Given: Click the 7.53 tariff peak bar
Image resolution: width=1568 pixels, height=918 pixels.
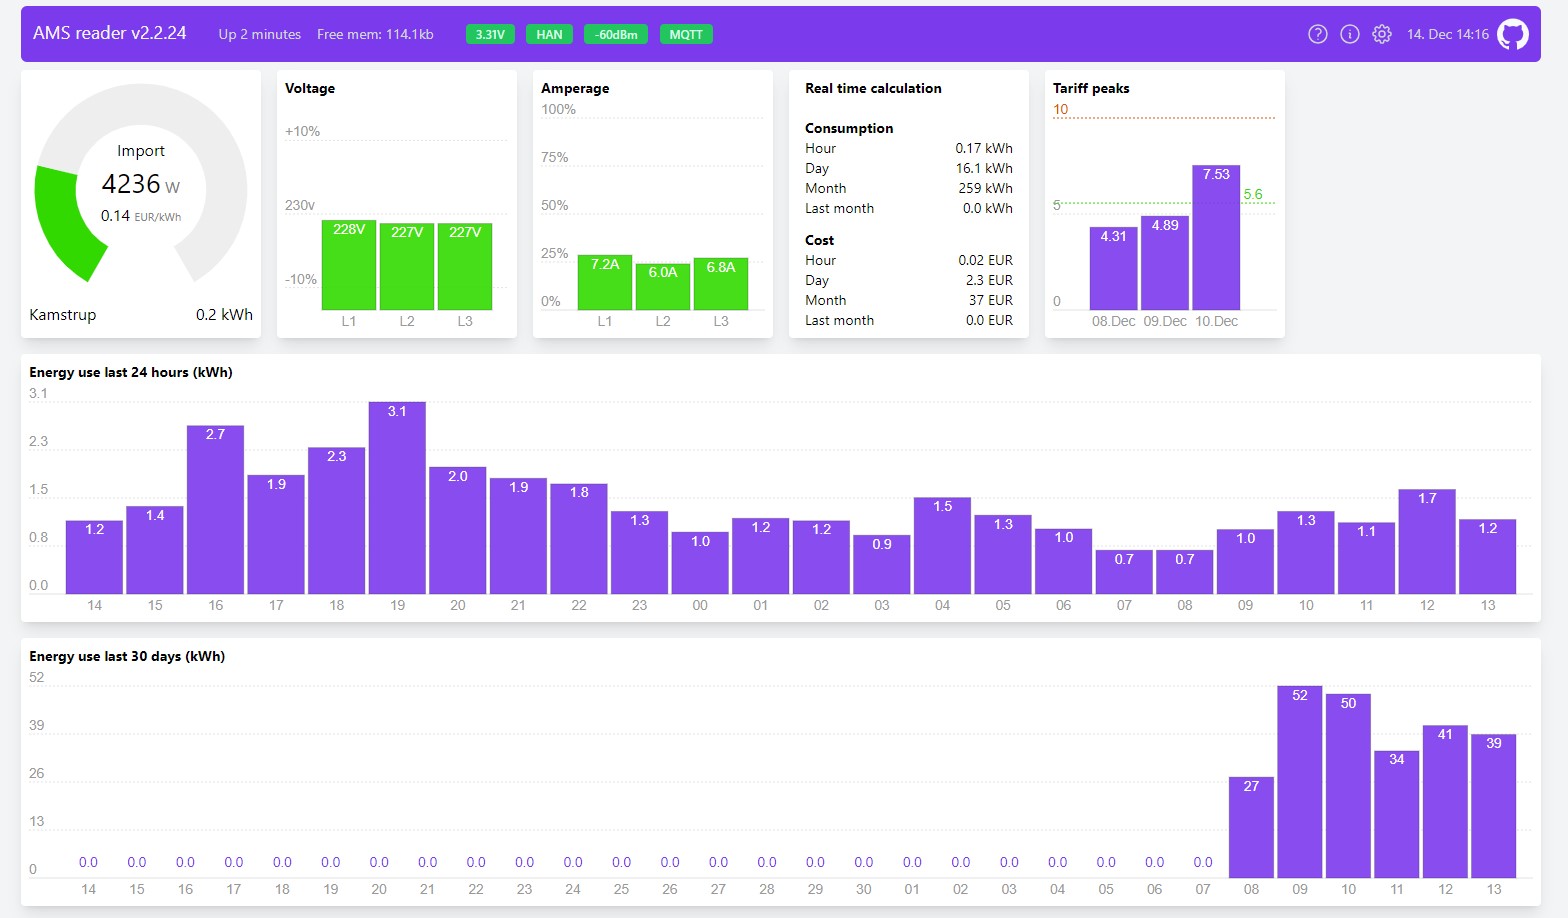Looking at the screenshot, I should 1216,238.
